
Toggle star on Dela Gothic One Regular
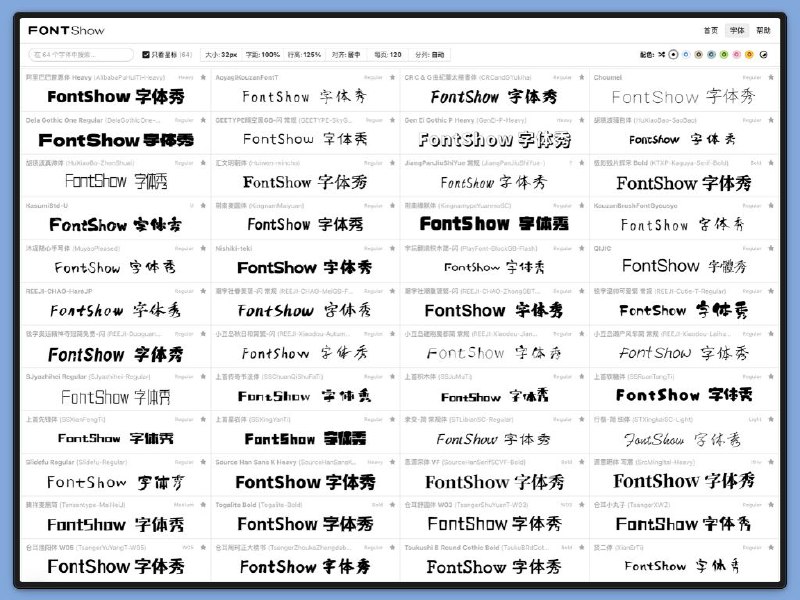(203, 120)
